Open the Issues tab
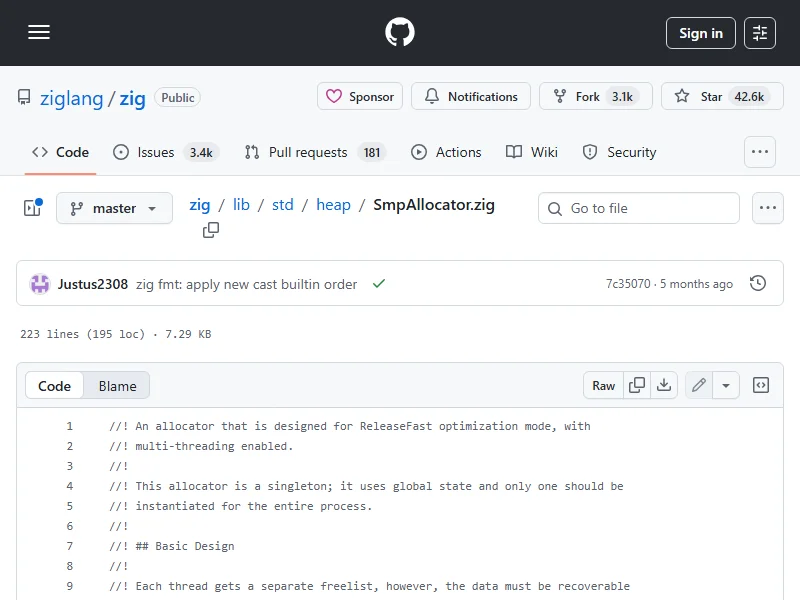The height and width of the screenshot is (600, 800). tap(164, 152)
